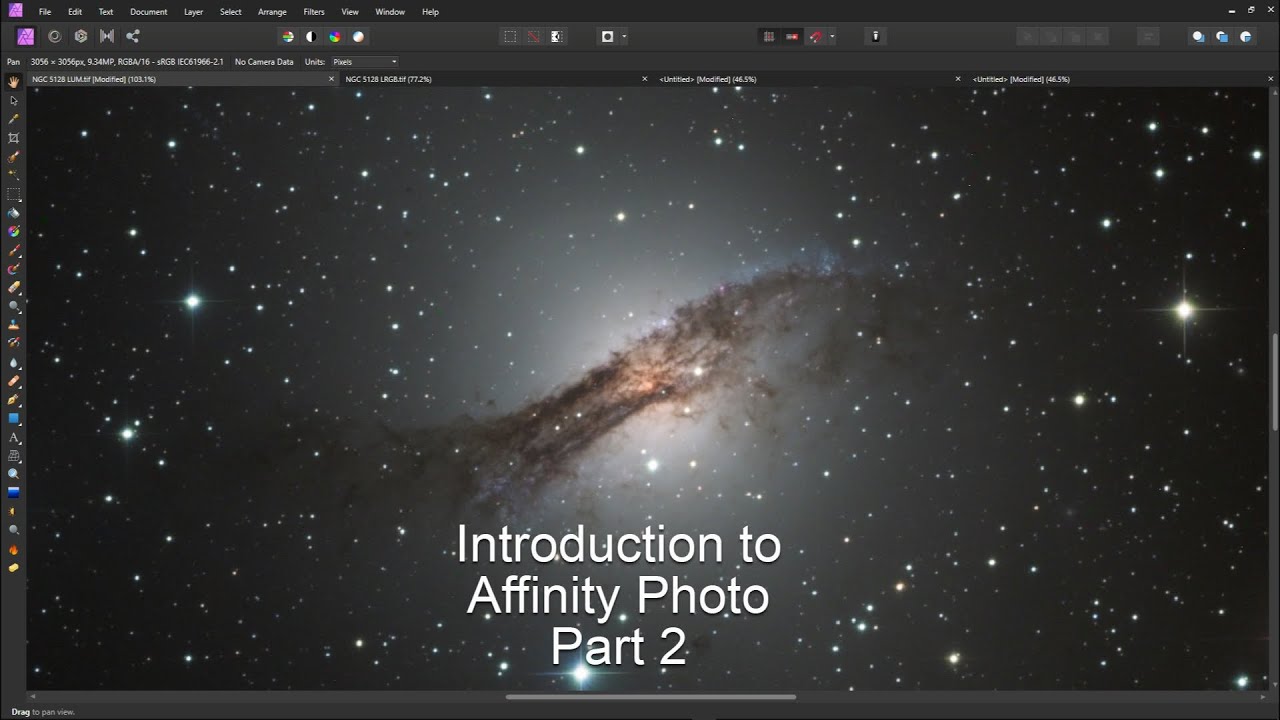
Task: Toggle the grid display
Action: 769,36
